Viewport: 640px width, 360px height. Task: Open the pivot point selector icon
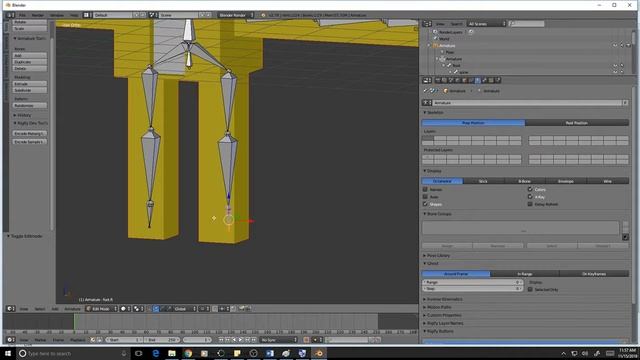point(138,309)
